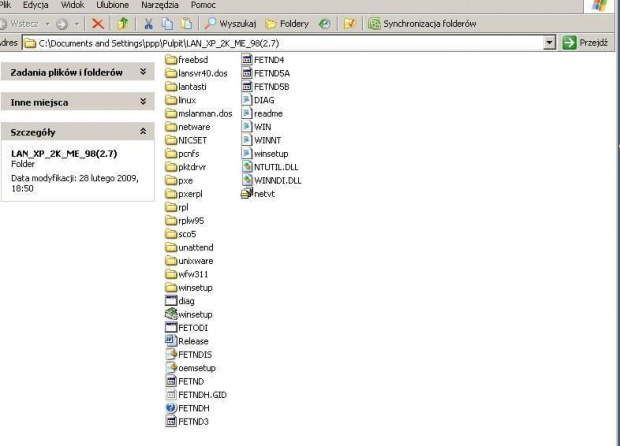Select the netvt catalog file

(258, 194)
